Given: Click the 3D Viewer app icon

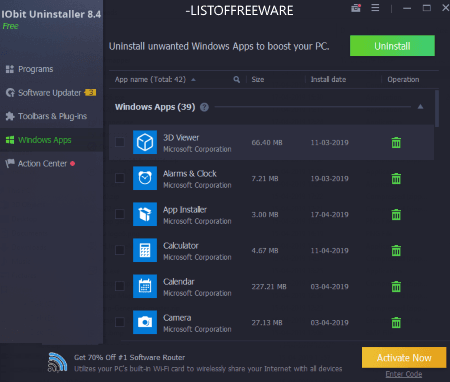Looking at the screenshot, I should (145, 142).
